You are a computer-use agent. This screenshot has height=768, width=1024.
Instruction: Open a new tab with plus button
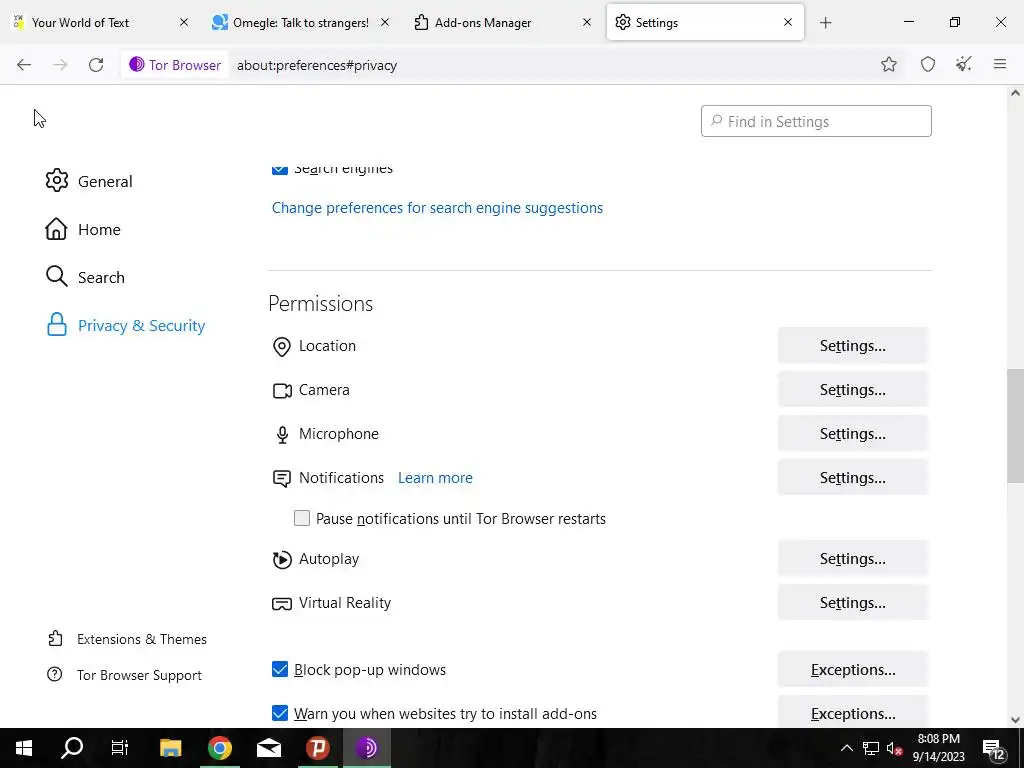coord(825,23)
